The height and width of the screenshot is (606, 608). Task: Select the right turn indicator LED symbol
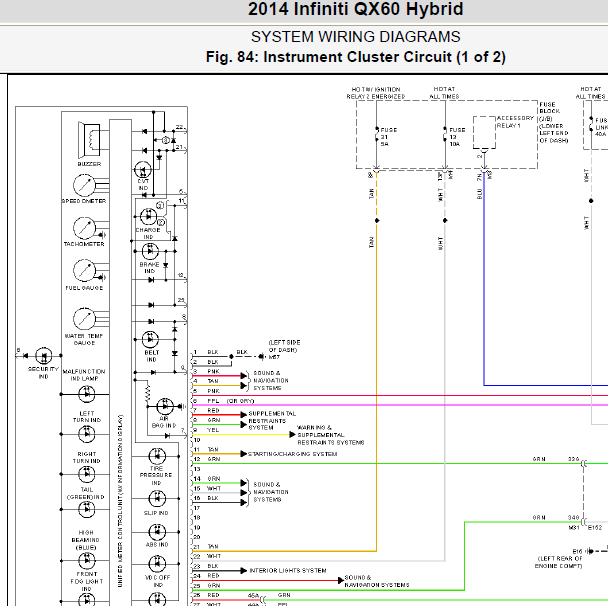pyautogui.click(x=86, y=474)
